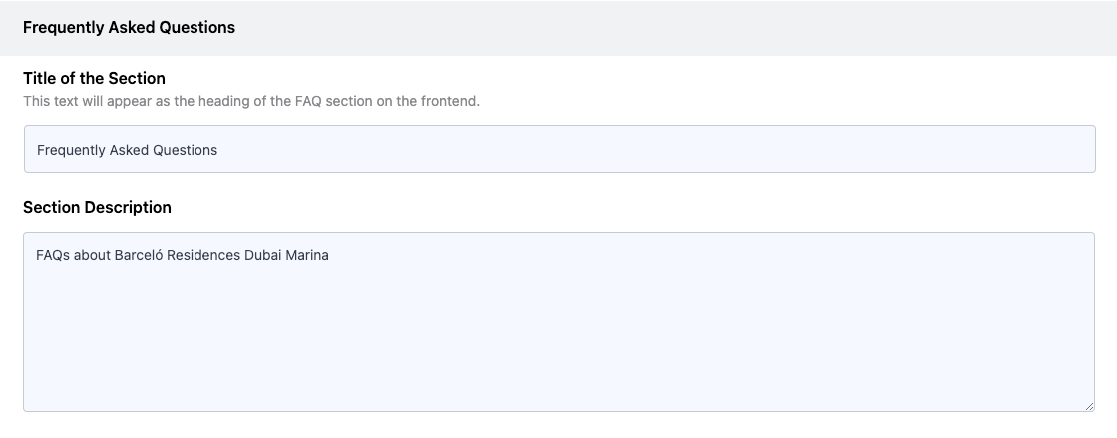Click the Frequently Asked Questions panel header
Screen dimensions: 1117x438
click(129, 28)
